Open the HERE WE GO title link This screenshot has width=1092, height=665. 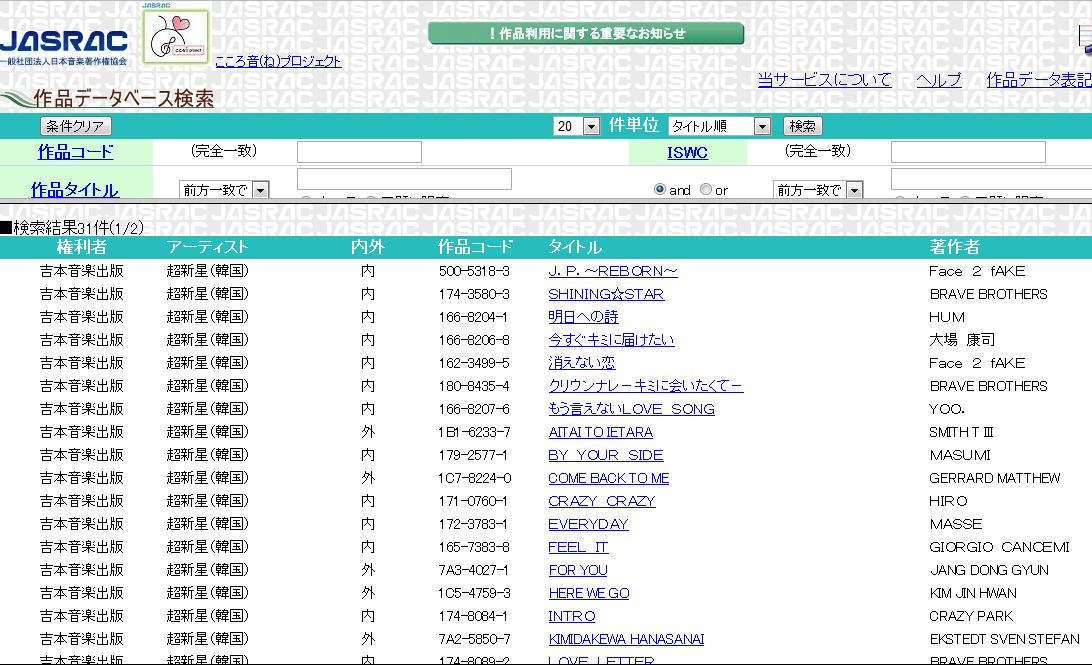pyautogui.click(x=589, y=593)
